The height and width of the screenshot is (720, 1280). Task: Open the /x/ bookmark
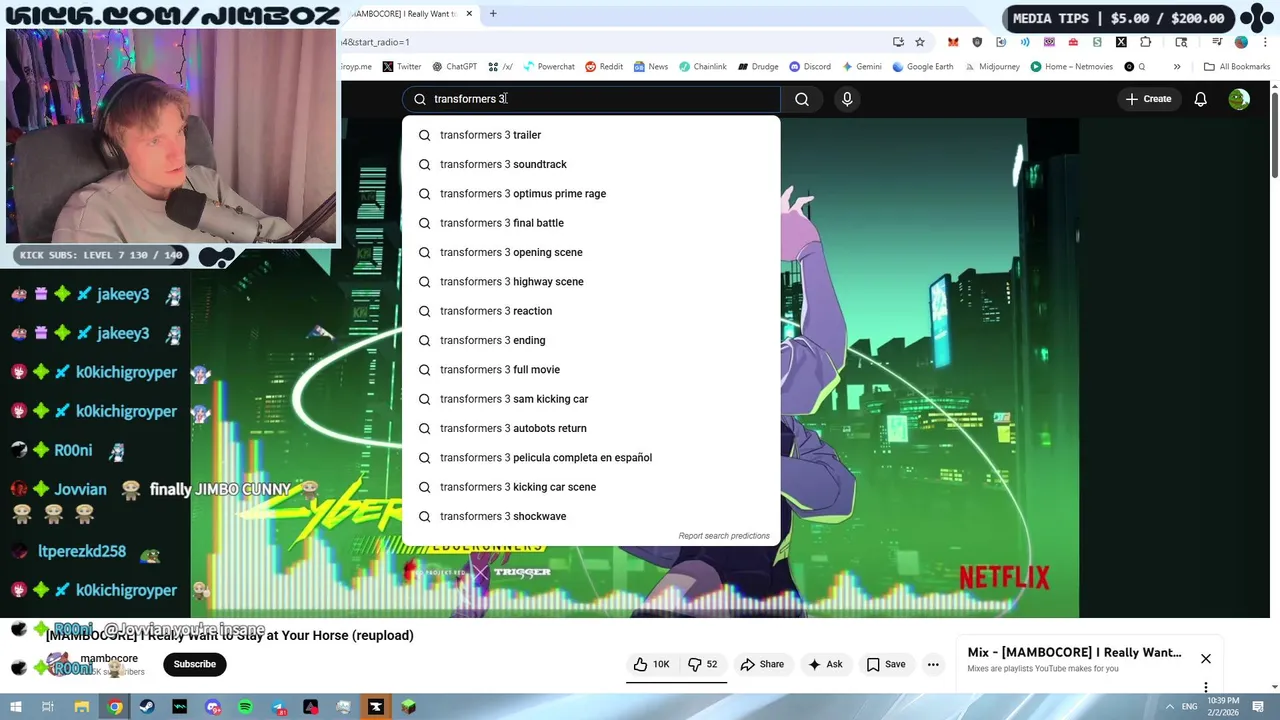click(x=500, y=67)
